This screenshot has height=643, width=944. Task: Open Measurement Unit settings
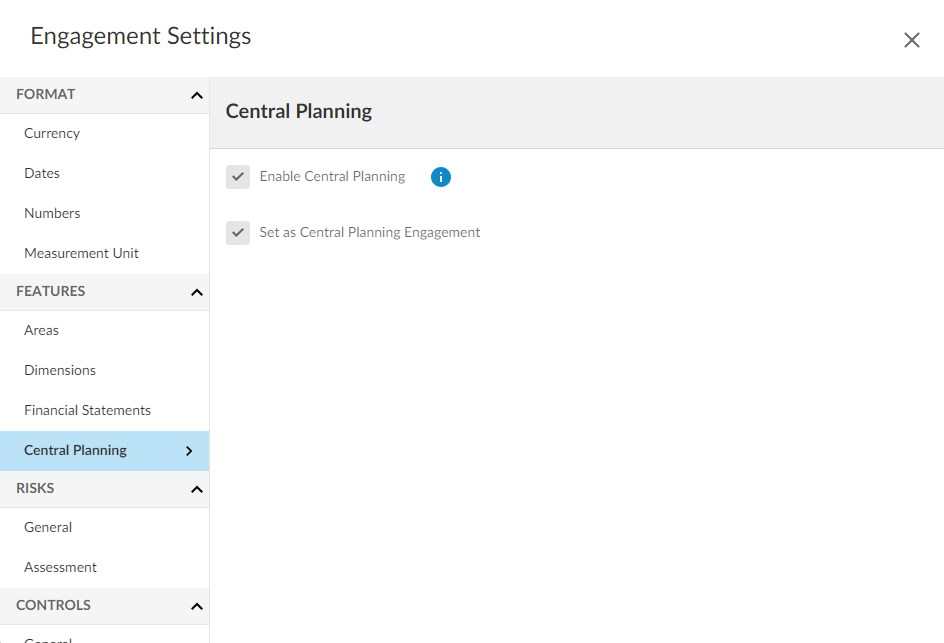pos(81,253)
